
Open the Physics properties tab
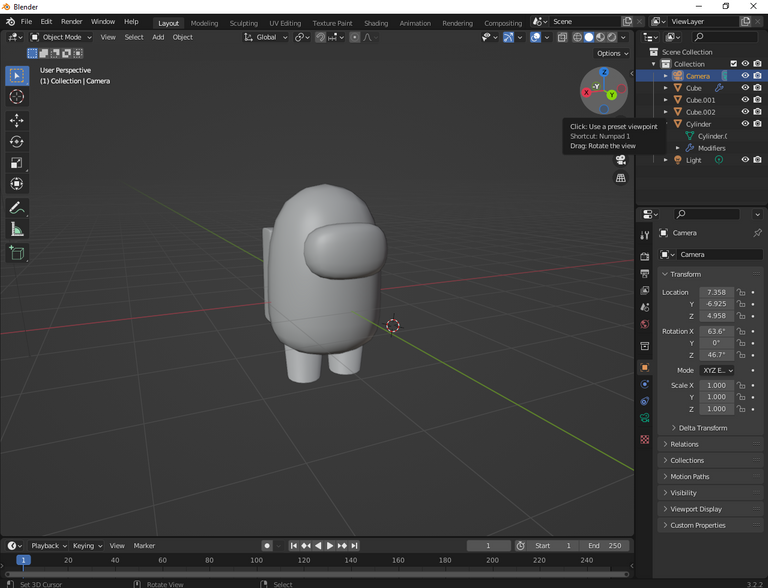[645, 384]
